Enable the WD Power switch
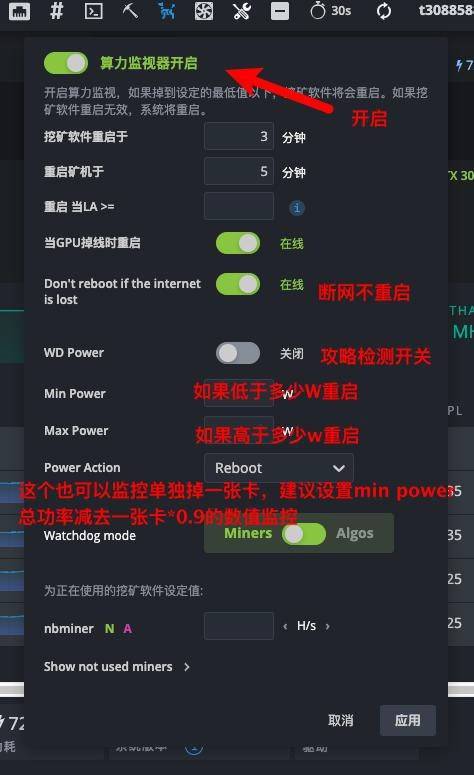Image resolution: width=474 pixels, height=775 pixels. [x=238, y=353]
